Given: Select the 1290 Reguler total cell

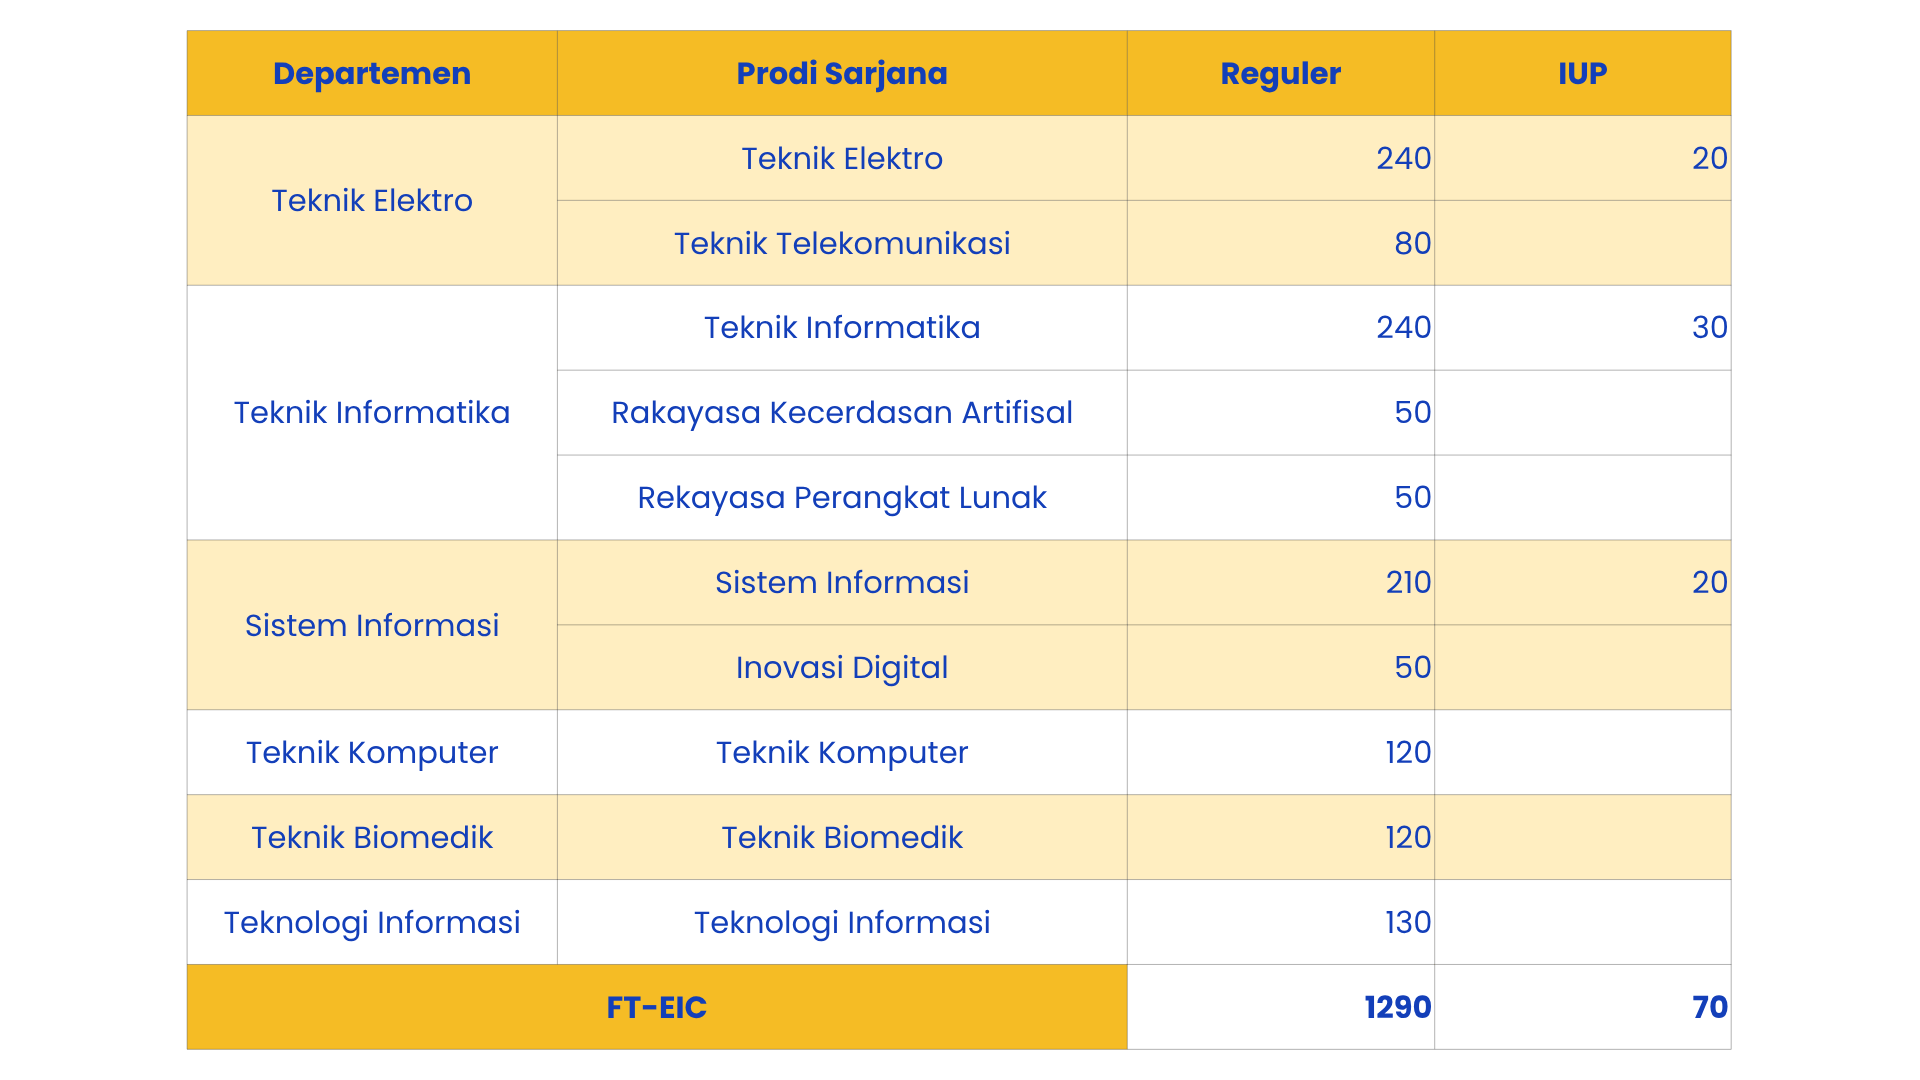Looking at the screenshot, I should (1397, 1007).
